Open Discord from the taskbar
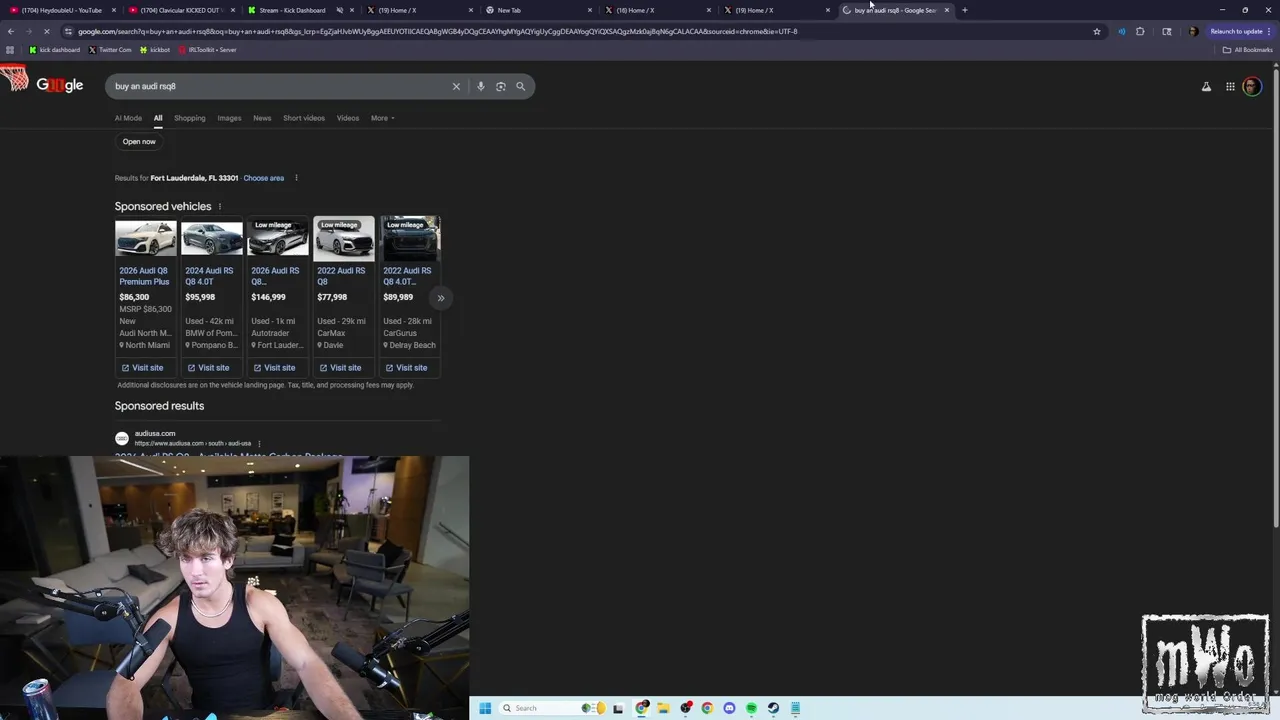Viewport: 1280px width, 720px height. pos(729,708)
